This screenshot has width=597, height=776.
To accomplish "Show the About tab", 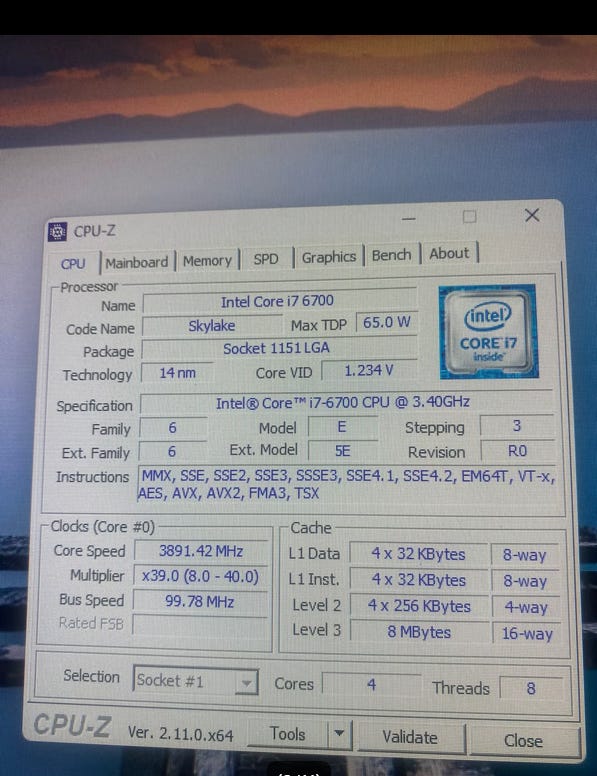I will click(x=449, y=253).
